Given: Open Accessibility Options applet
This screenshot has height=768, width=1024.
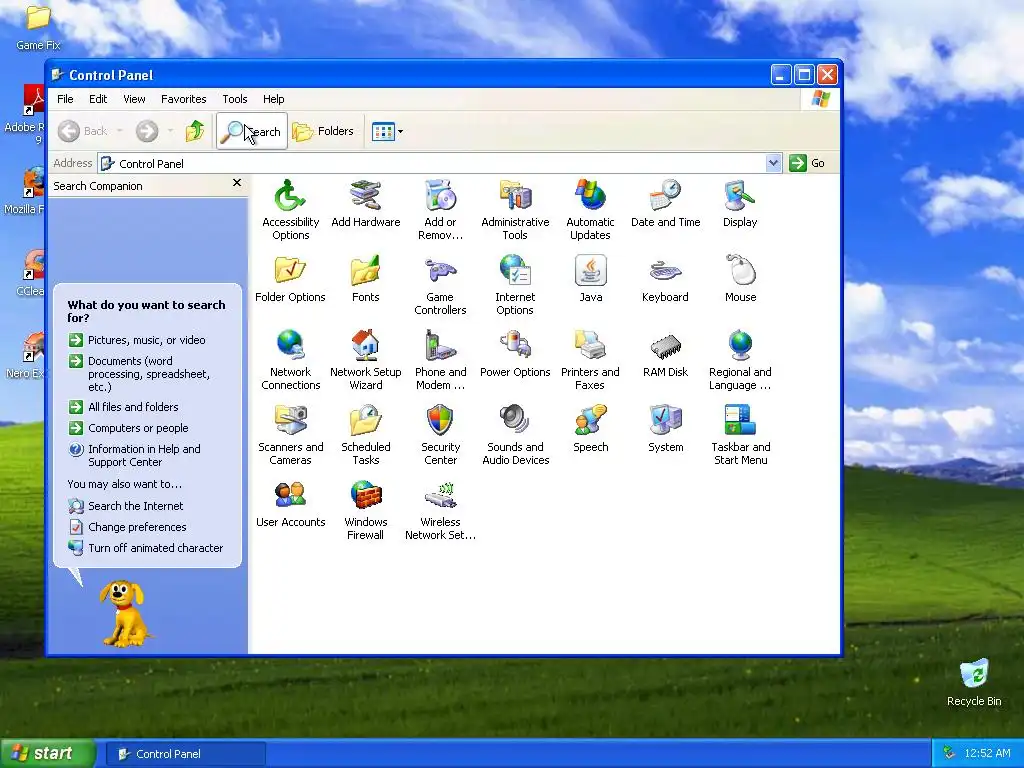Looking at the screenshot, I should pyautogui.click(x=291, y=210).
